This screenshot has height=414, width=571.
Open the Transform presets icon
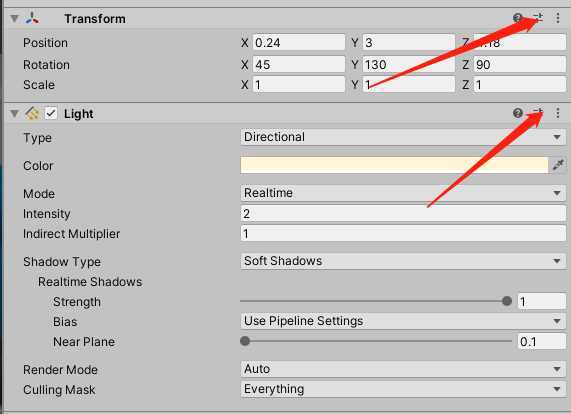538,17
